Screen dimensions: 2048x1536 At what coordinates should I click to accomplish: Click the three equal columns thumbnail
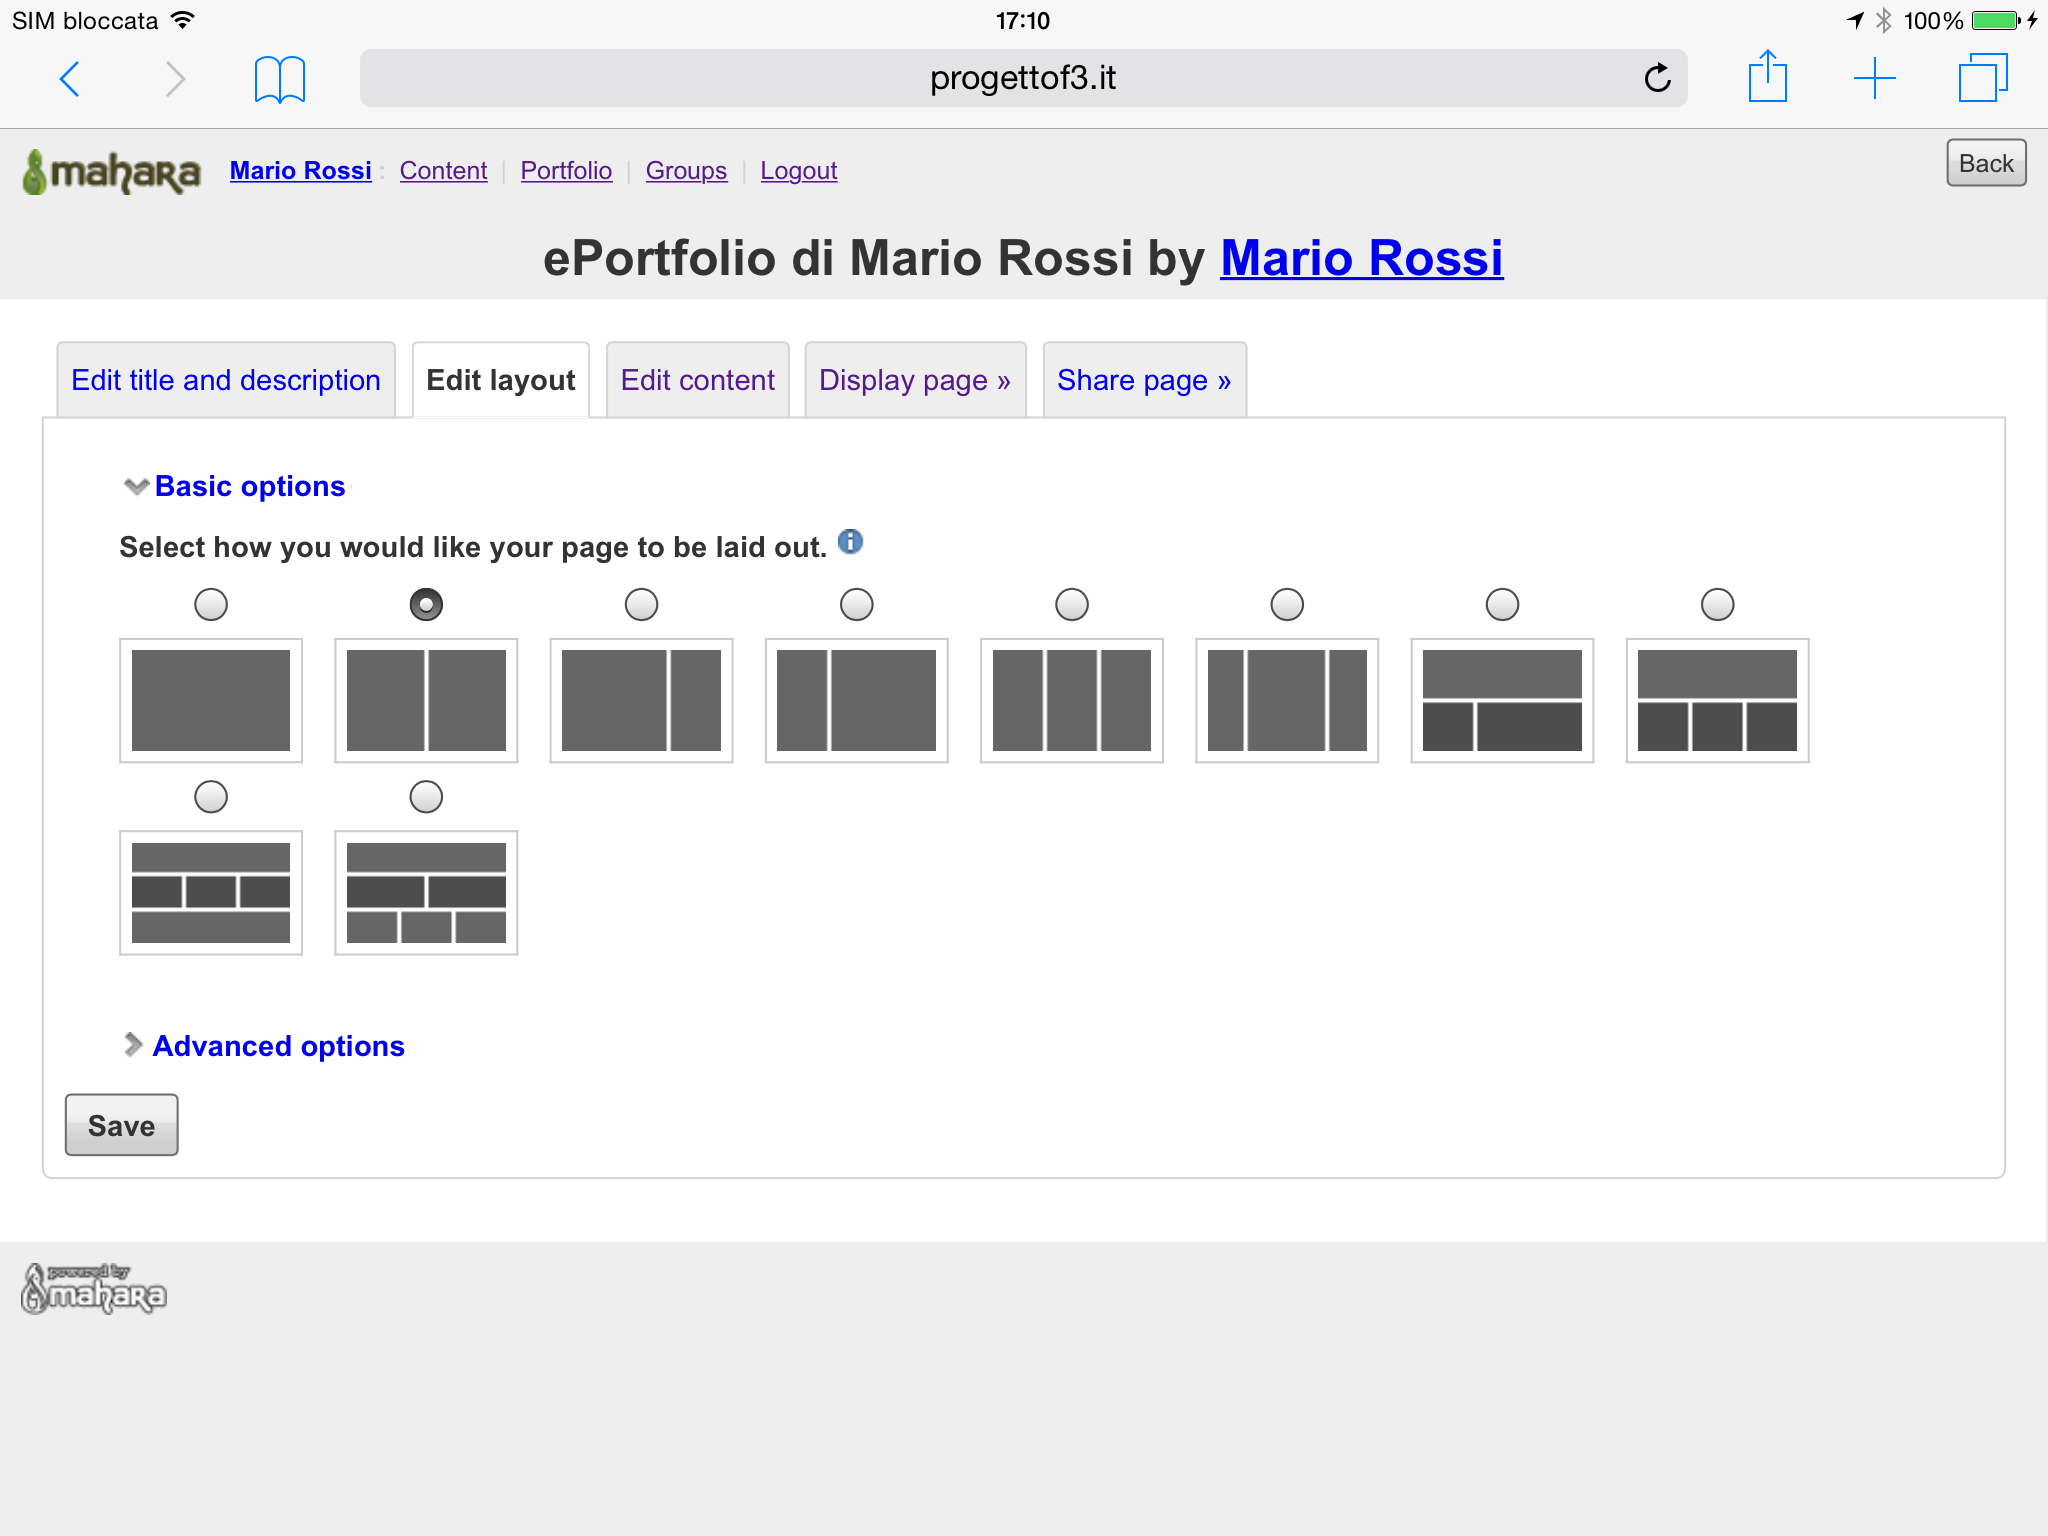pos(1072,700)
